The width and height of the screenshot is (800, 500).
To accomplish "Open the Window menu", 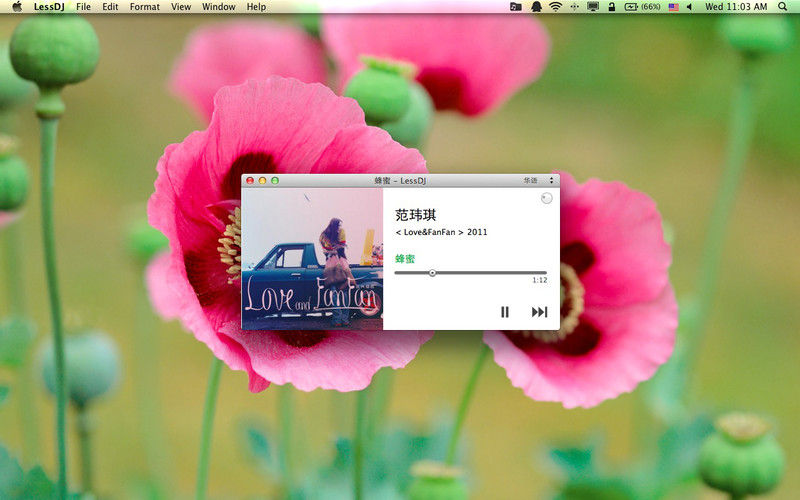I will click(x=219, y=7).
